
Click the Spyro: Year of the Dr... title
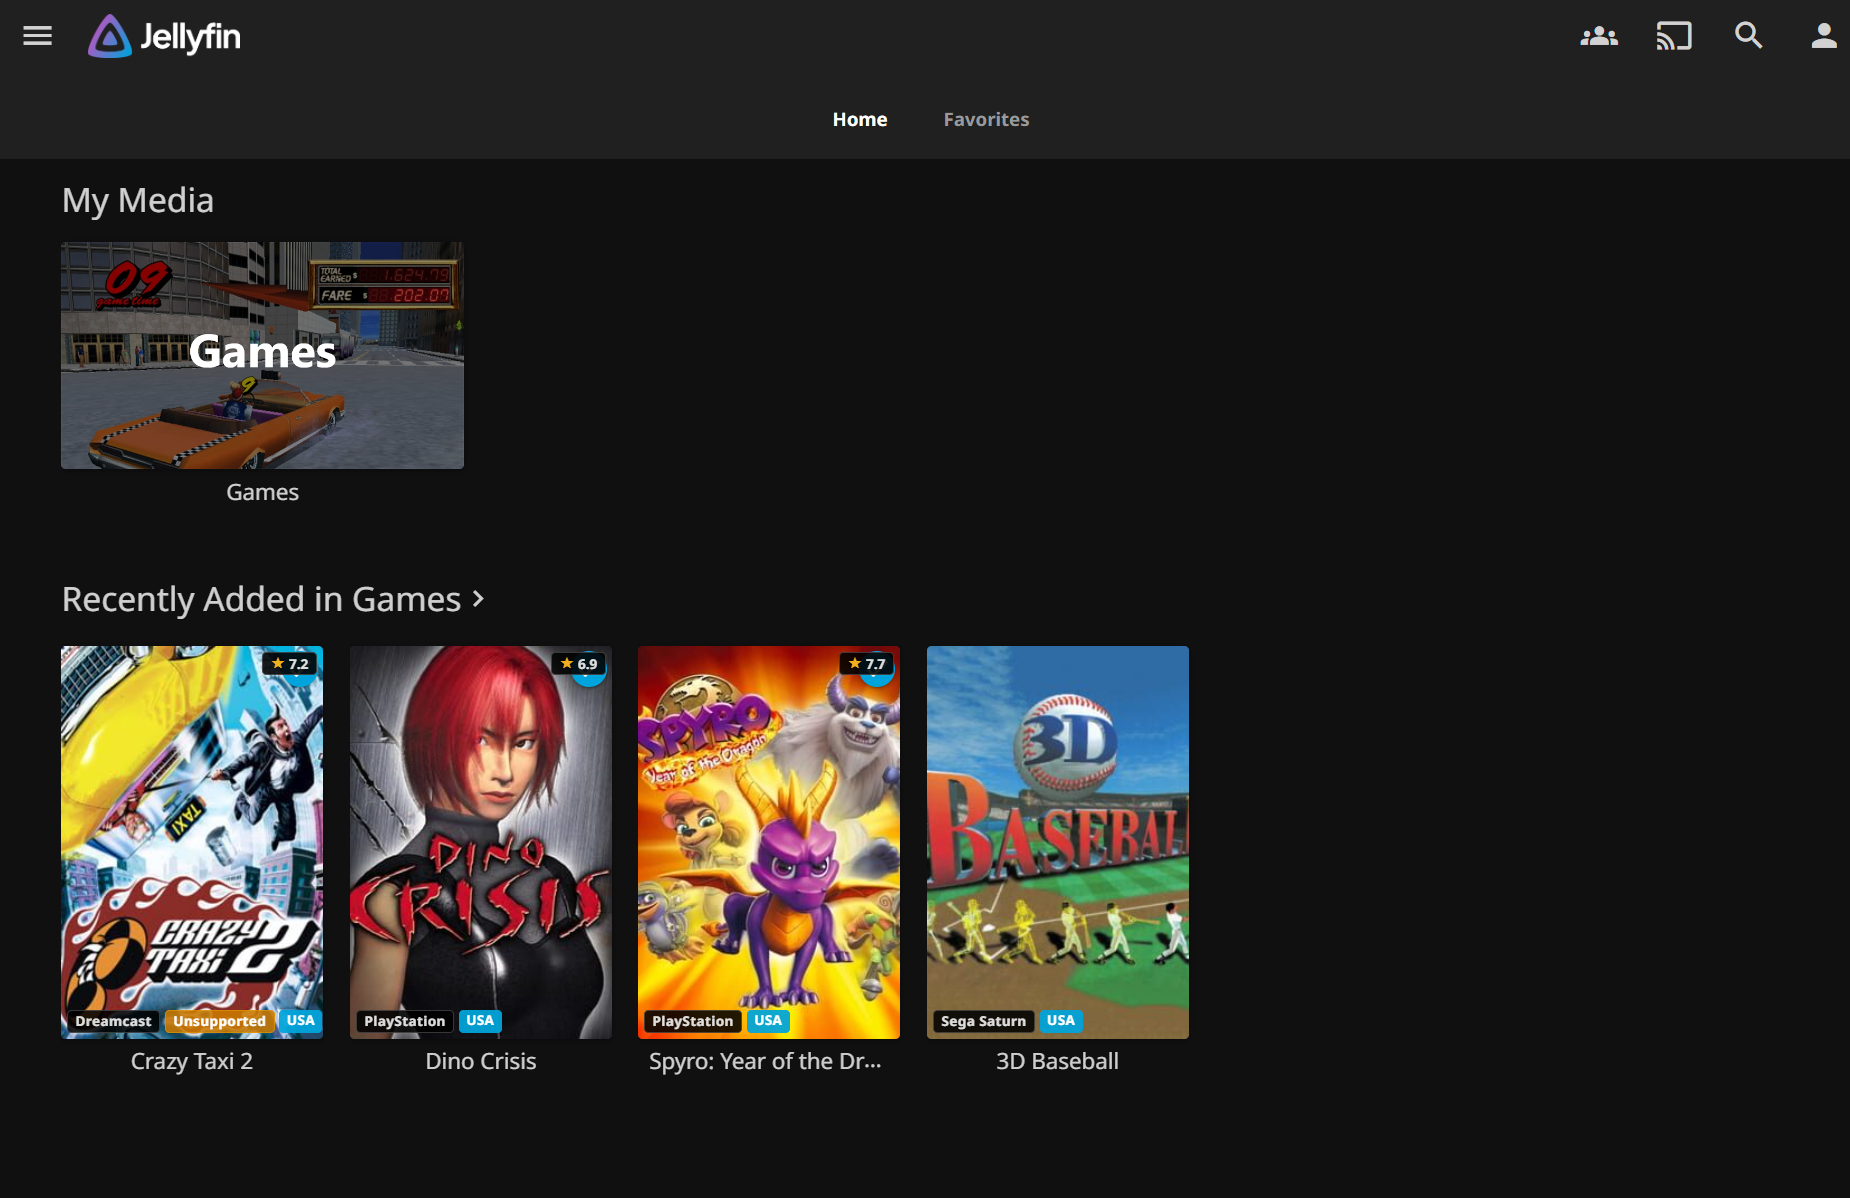[x=765, y=1061]
